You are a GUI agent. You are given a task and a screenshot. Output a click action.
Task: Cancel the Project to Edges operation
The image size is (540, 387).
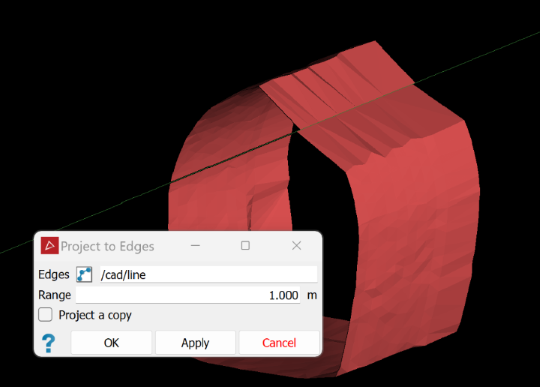(x=279, y=343)
